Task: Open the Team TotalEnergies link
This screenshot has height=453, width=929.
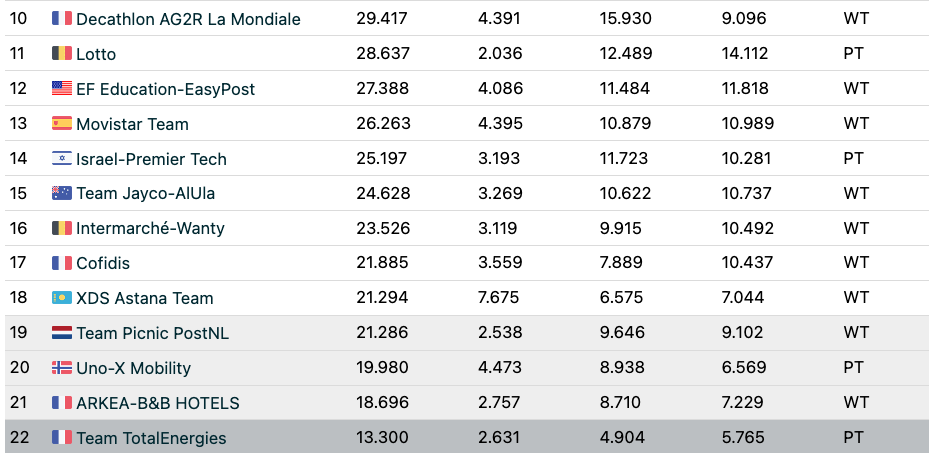Action: tap(151, 438)
